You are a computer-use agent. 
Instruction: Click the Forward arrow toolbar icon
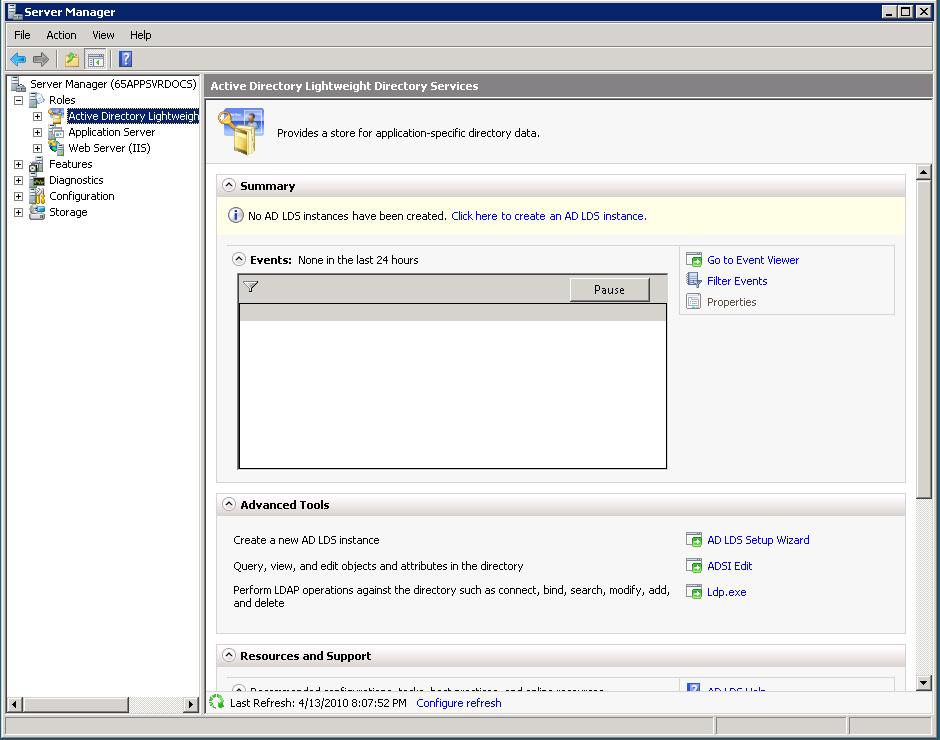(41, 59)
